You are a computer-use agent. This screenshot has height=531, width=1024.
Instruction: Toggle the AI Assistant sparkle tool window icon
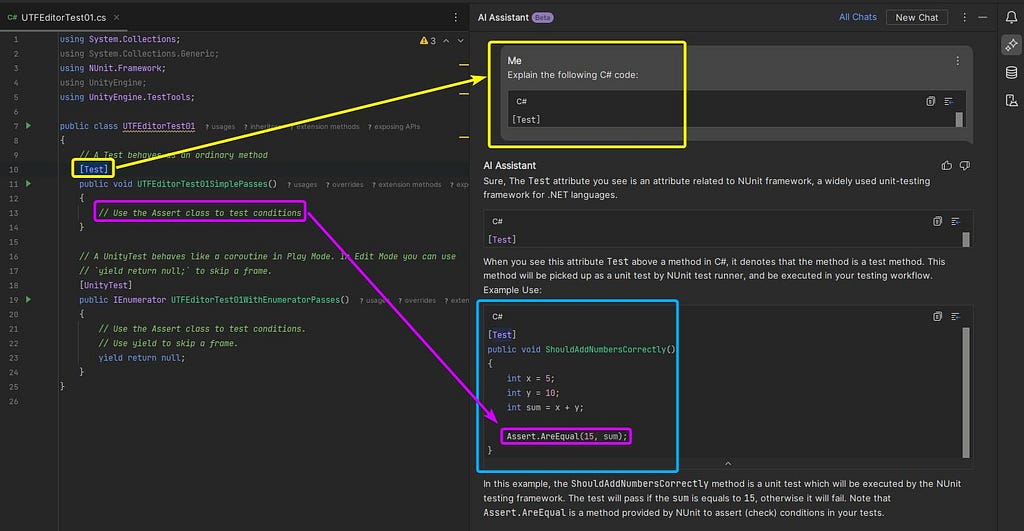(x=1011, y=45)
